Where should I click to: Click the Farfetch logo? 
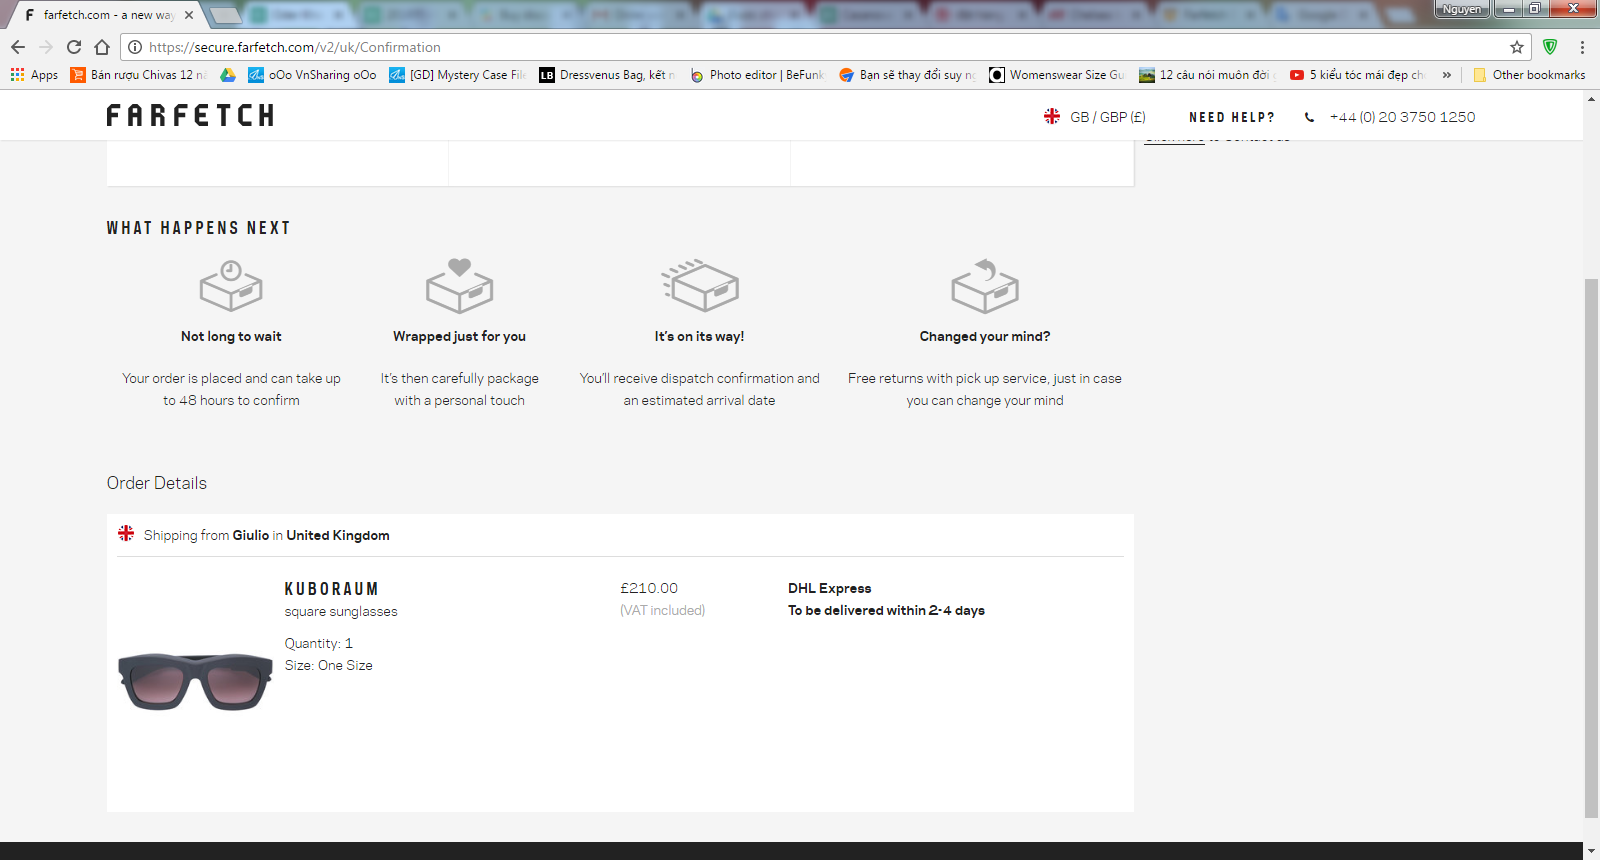190,116
